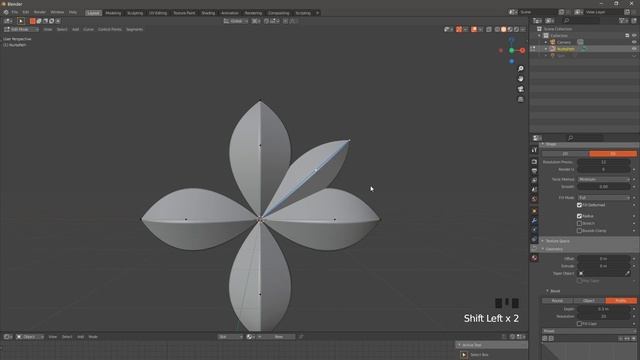The height and width of the screenshot is (360, 640).
Task: Expand the Camera item in outliner
Action: [x=546, y=42]
